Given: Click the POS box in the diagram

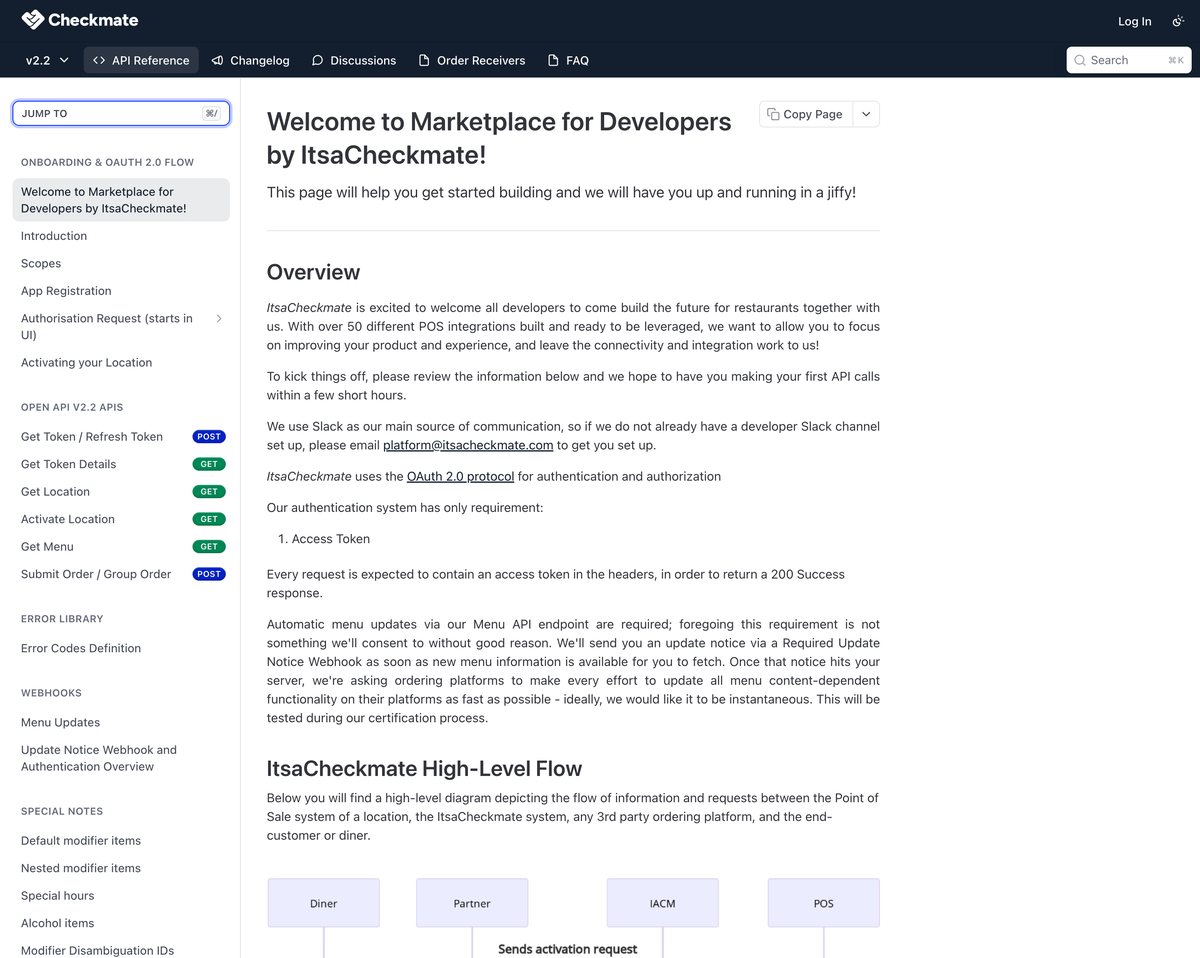Looking at the screenshot, I should coord(824,903).
